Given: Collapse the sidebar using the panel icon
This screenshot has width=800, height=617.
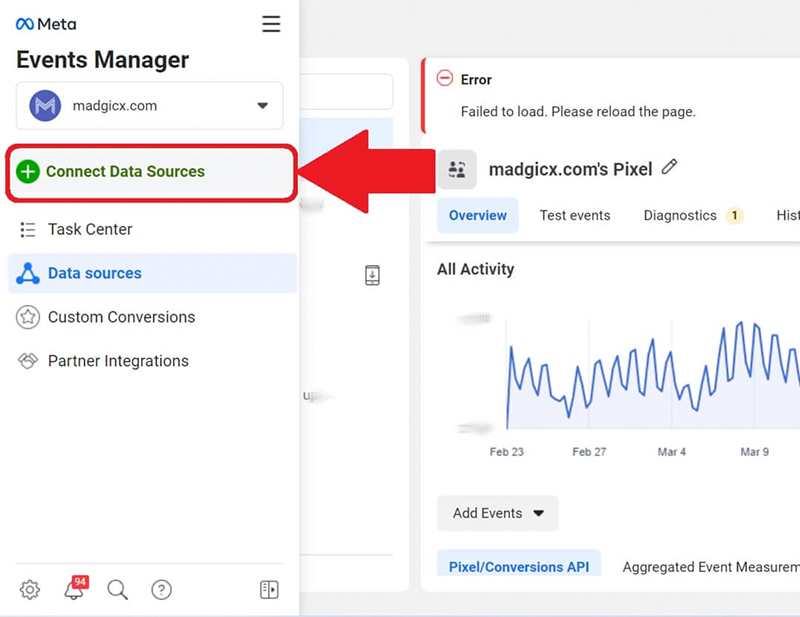Looking at the screenshot, I should (x=269, y=590).
